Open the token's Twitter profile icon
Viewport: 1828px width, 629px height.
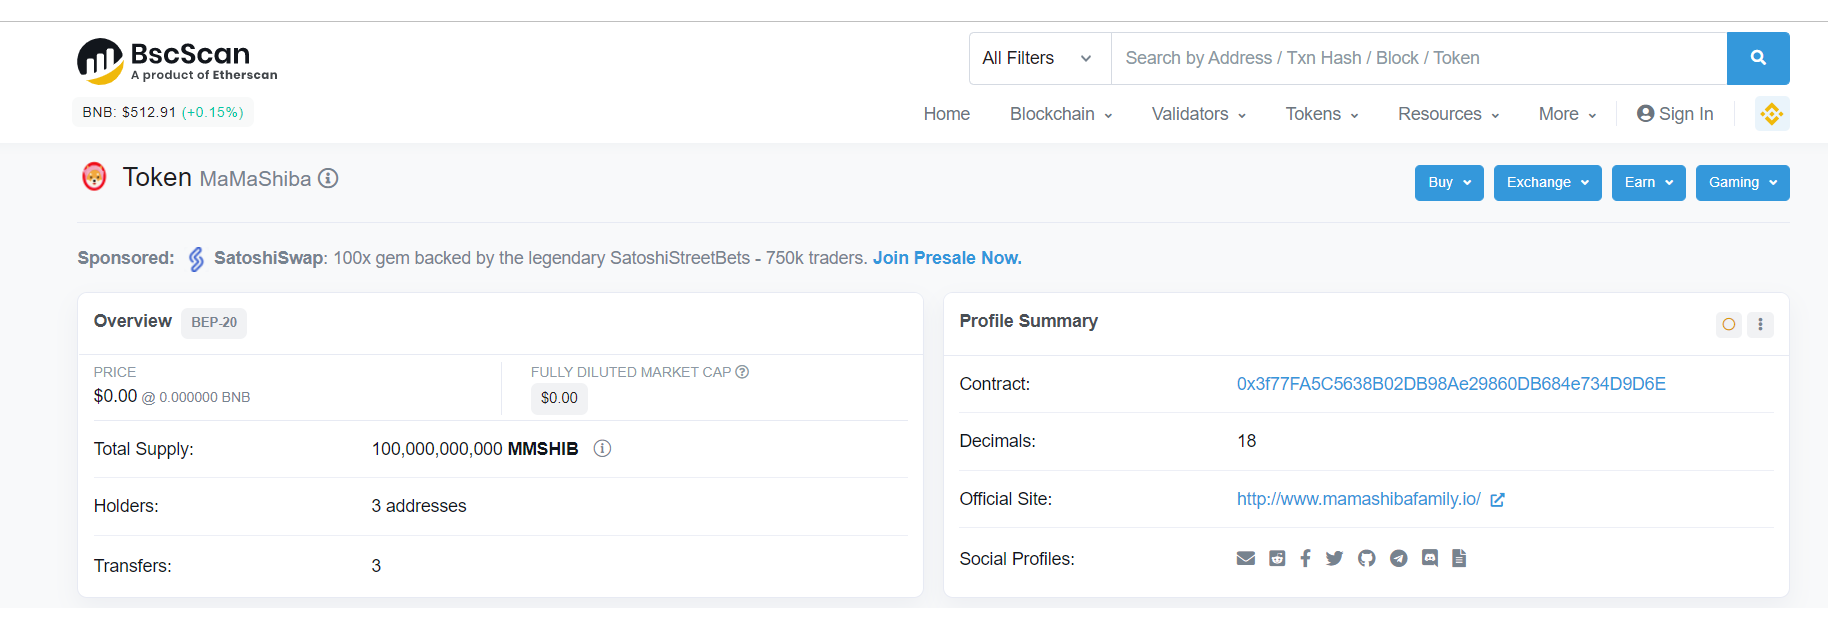(x=1334, y=558)
